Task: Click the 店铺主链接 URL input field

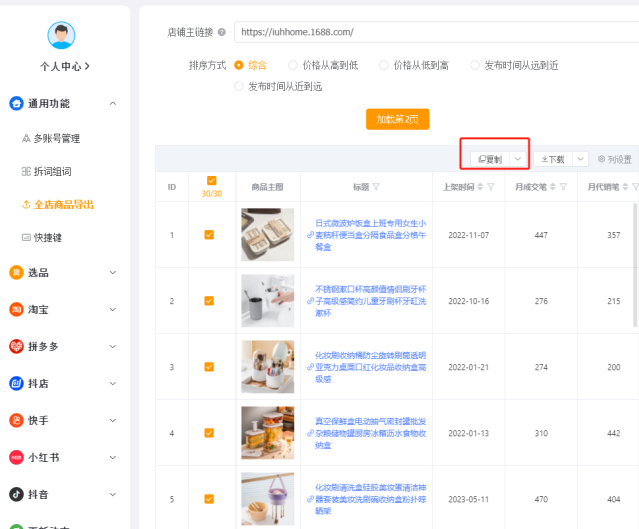Action: (435, 32)
